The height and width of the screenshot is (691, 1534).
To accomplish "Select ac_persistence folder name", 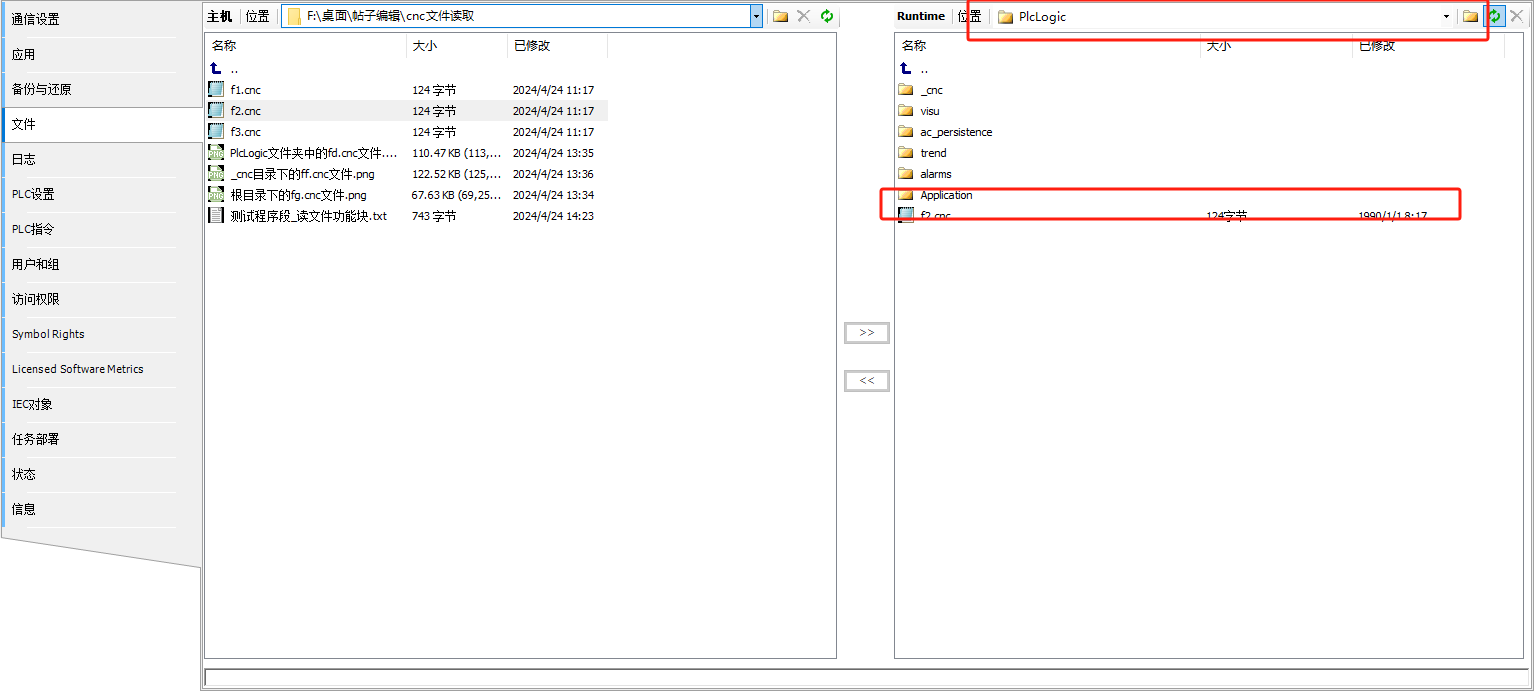I will coord(956,132).
